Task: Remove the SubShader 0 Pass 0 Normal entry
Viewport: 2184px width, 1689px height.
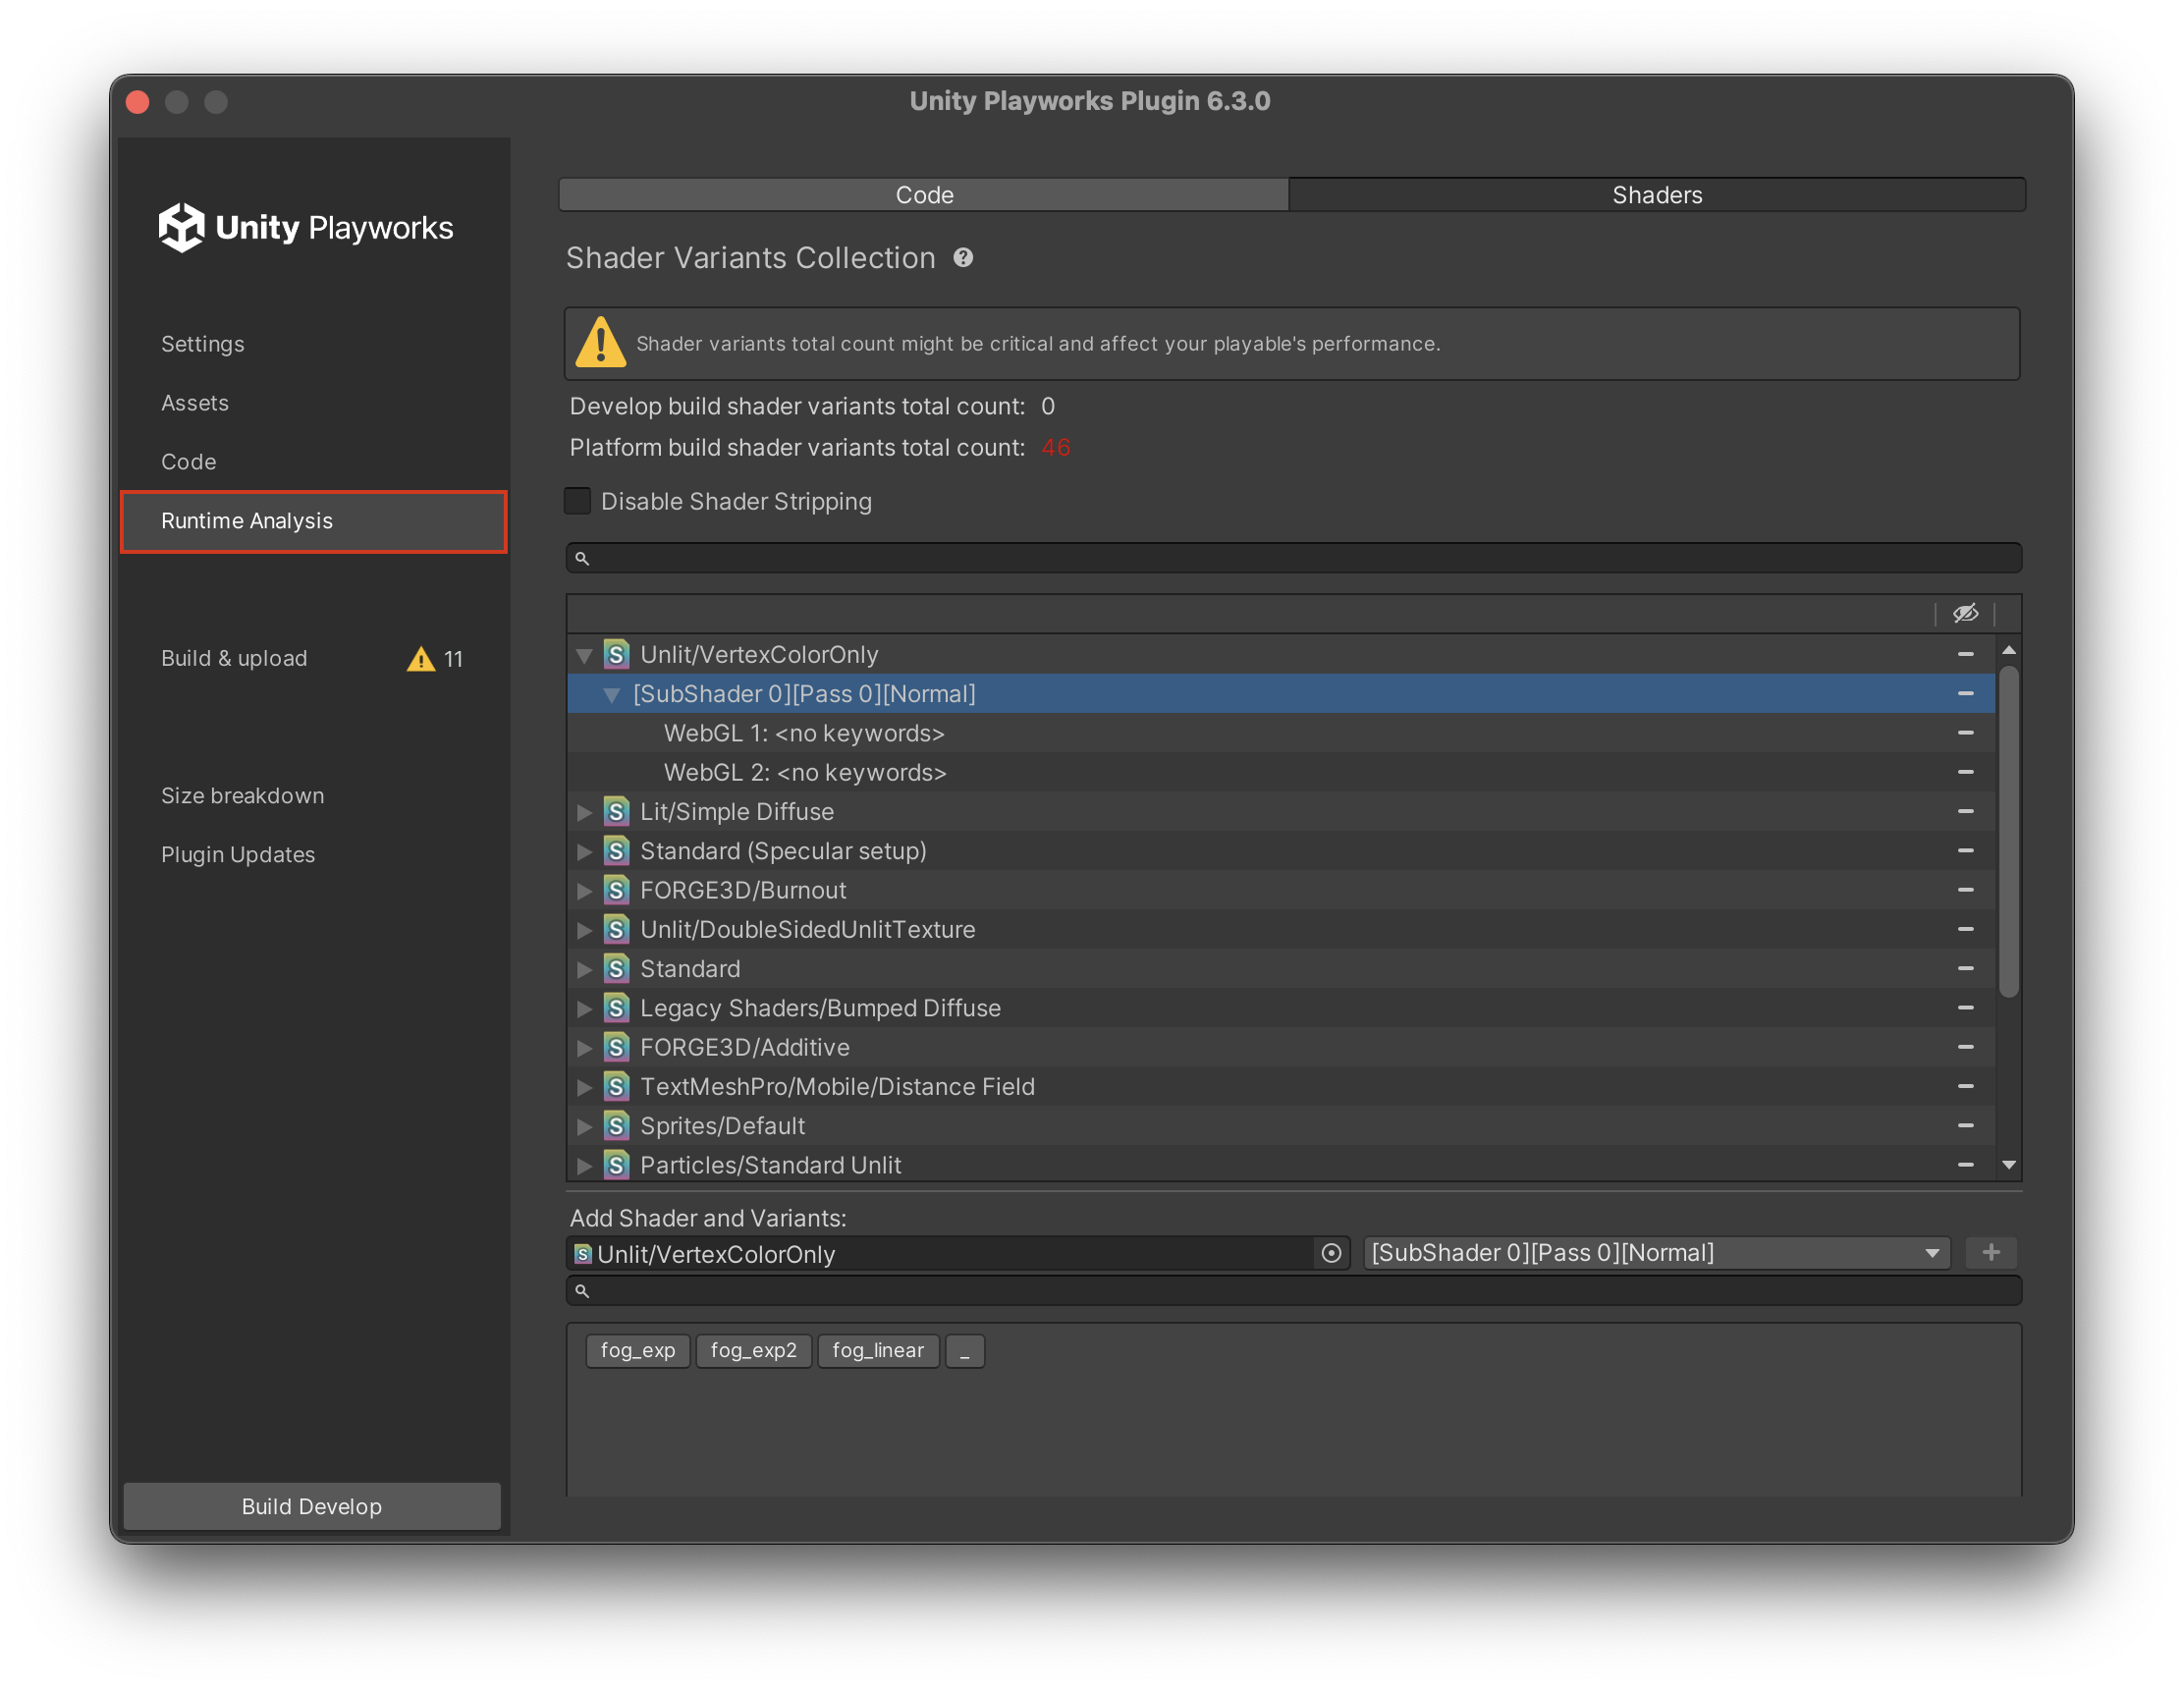Action: click(x=1965, y=694)
